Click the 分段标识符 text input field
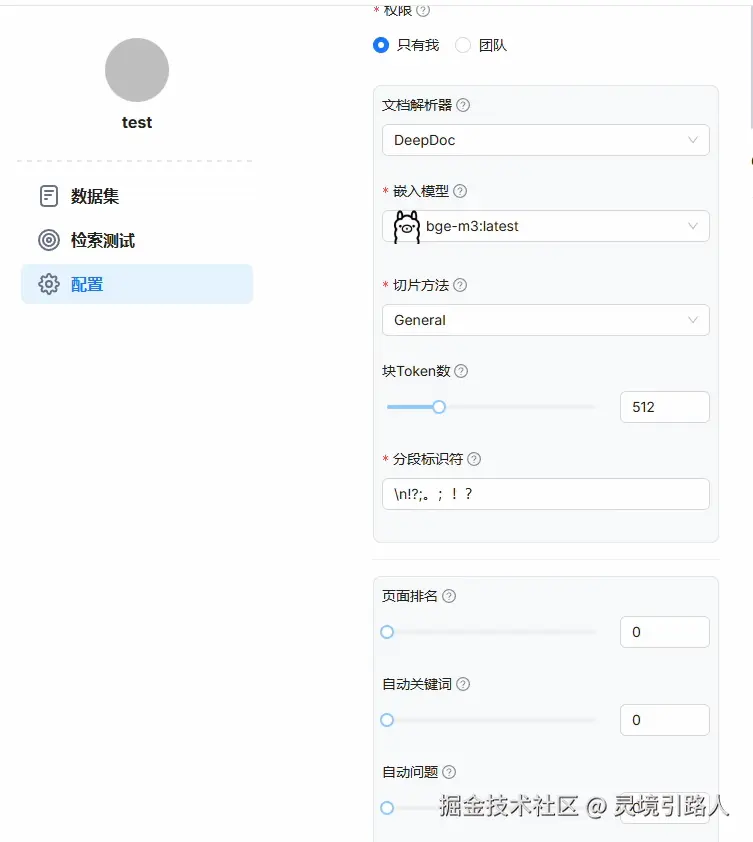Viewport: 753px width, 842px height. tap(545, 494)
